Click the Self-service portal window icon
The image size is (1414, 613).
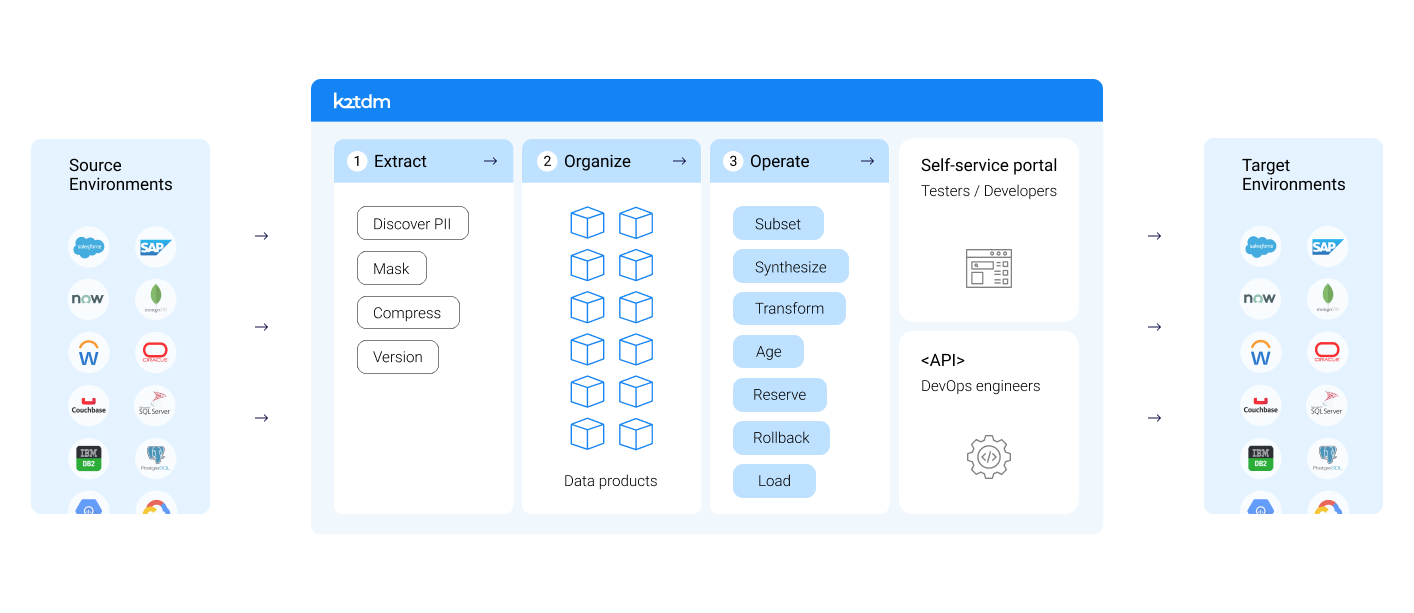[988, 268]
